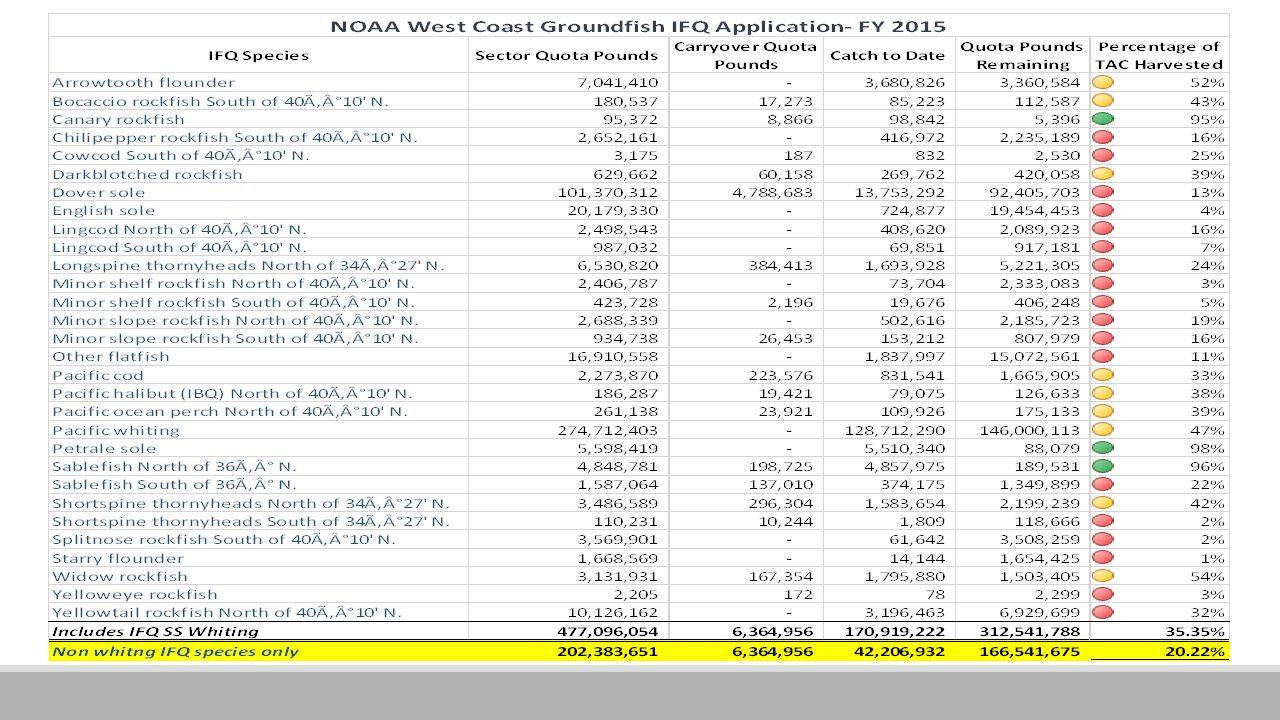Click total sector quota 477,096,054

click(607, 631)
